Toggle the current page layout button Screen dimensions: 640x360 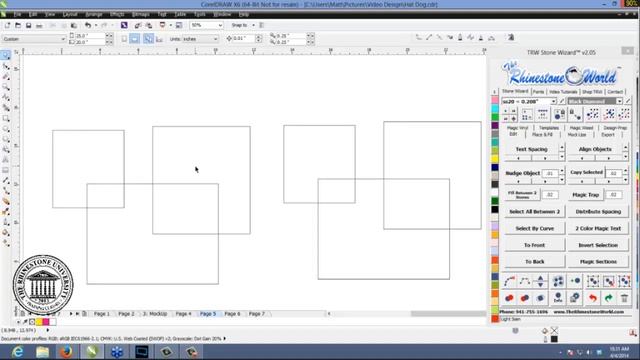point(159,39)
